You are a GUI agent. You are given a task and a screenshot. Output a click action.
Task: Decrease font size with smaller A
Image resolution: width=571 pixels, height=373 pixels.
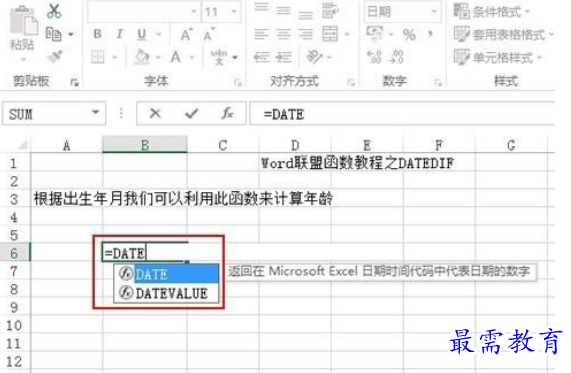(x=209, y=35)
